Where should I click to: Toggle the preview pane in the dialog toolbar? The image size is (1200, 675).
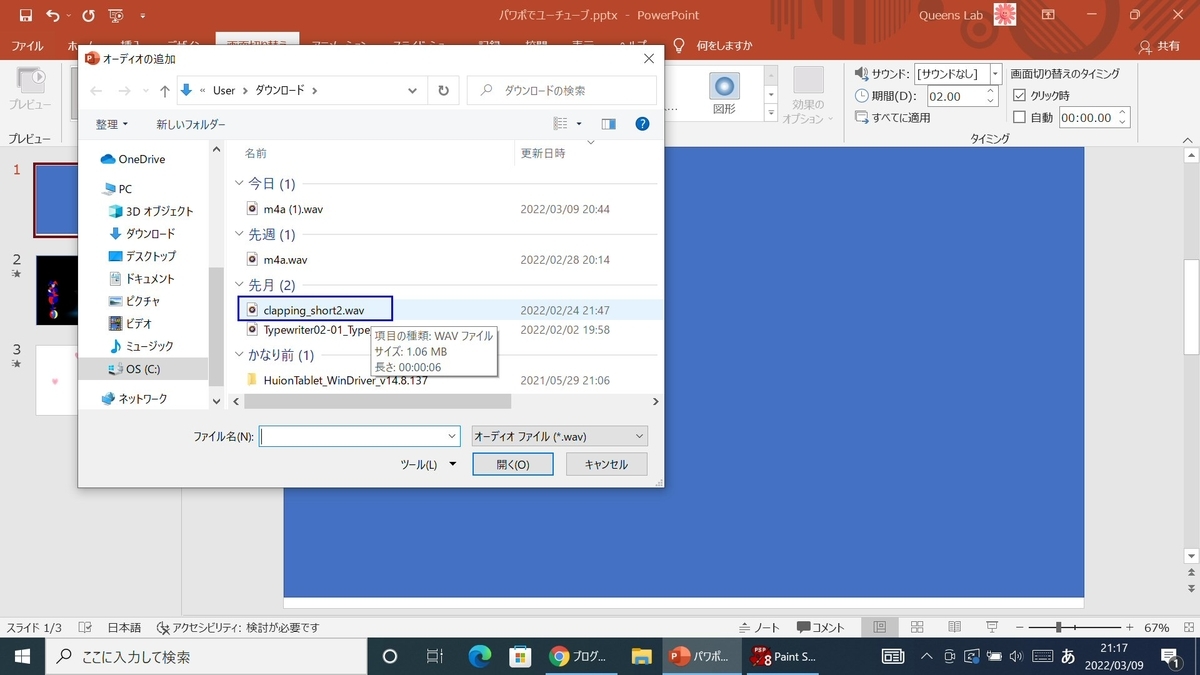[611, 123]
